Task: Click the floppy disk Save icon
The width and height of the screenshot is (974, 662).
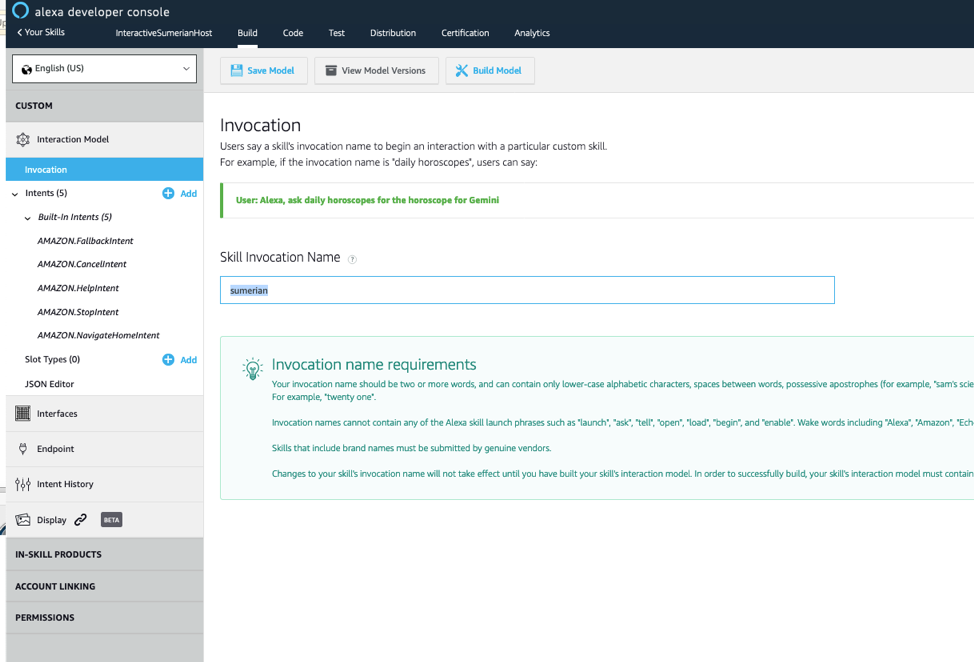Action: click(x=237, y=71)
